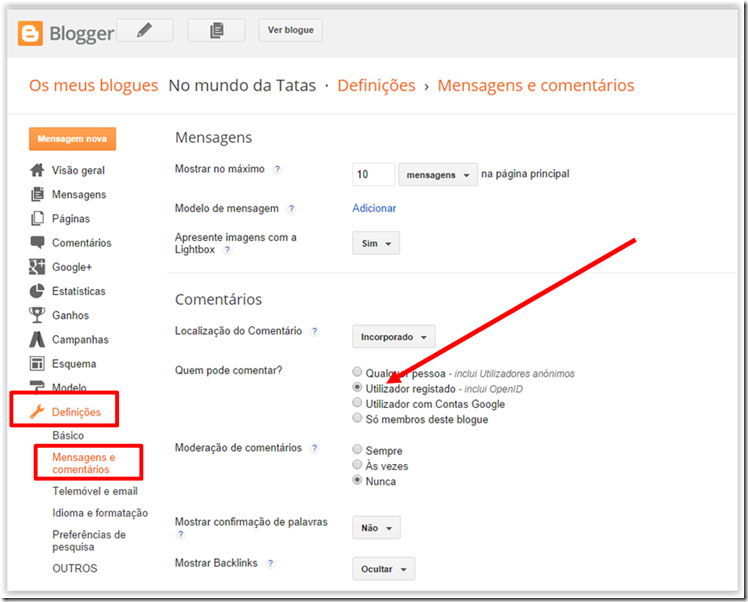748x602 pixels.
Task: Open the Backlinks Ocultar dropdown
Action: coord(384,569)
